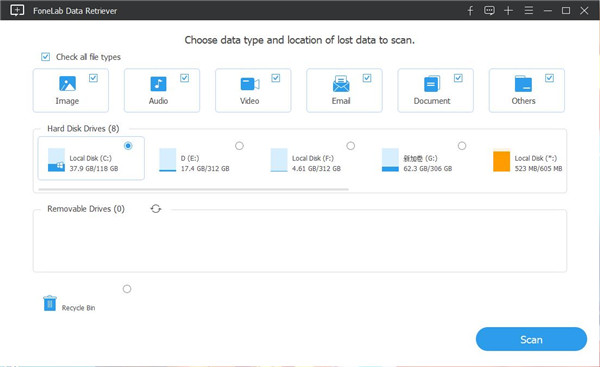Toggle the Others file type checkbox
This screenshot has height=367, width=600.
click(x=549, y=78)
